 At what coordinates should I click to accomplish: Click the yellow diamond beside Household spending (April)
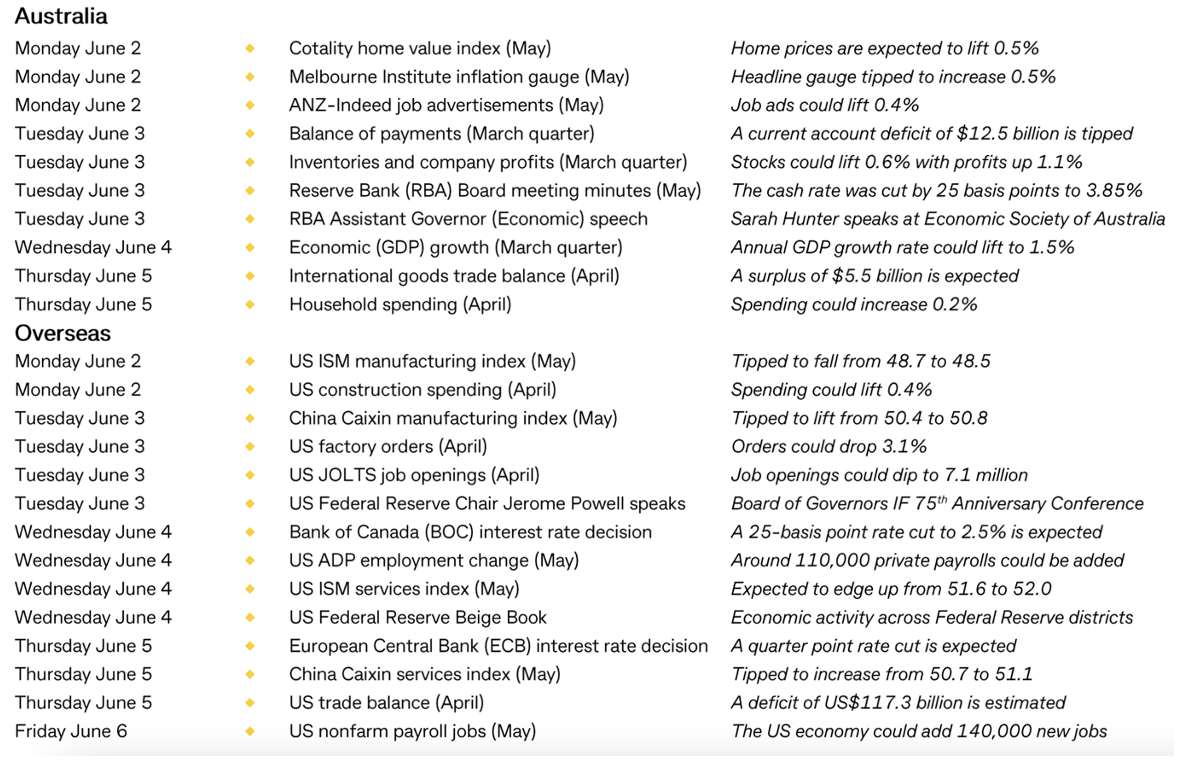(250, 305)
